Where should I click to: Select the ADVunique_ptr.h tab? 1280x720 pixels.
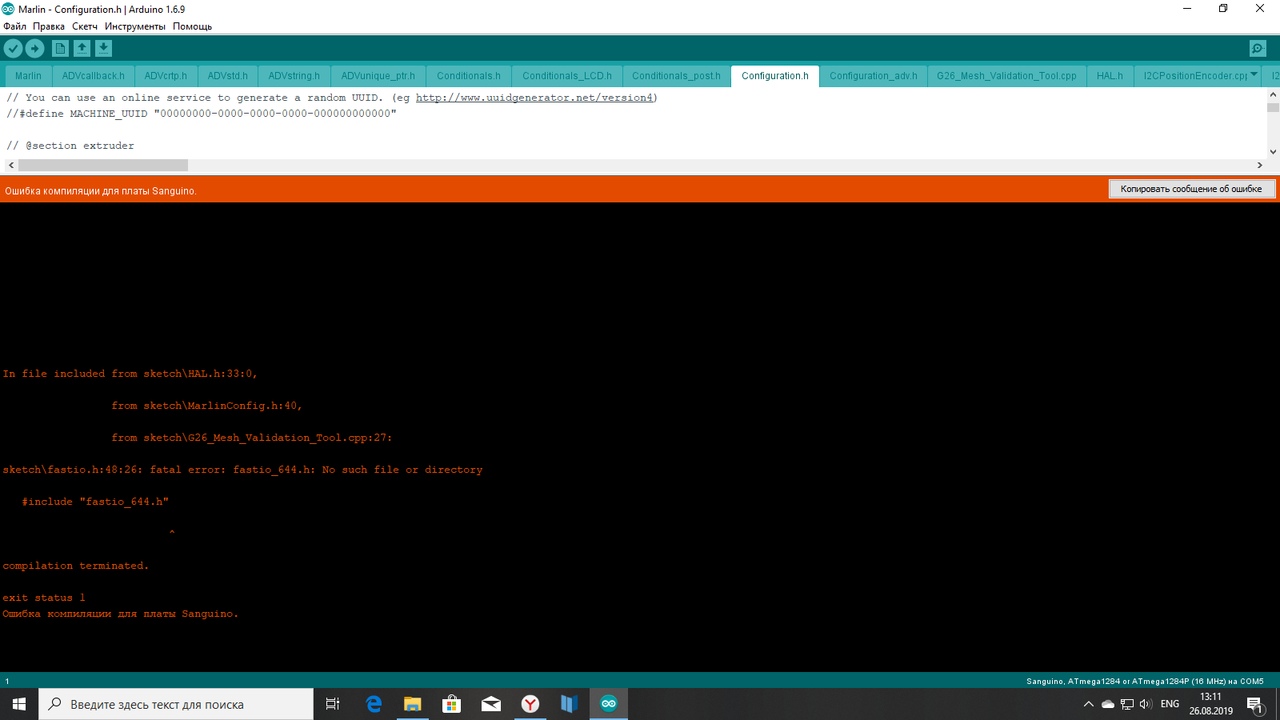(378, 76)
